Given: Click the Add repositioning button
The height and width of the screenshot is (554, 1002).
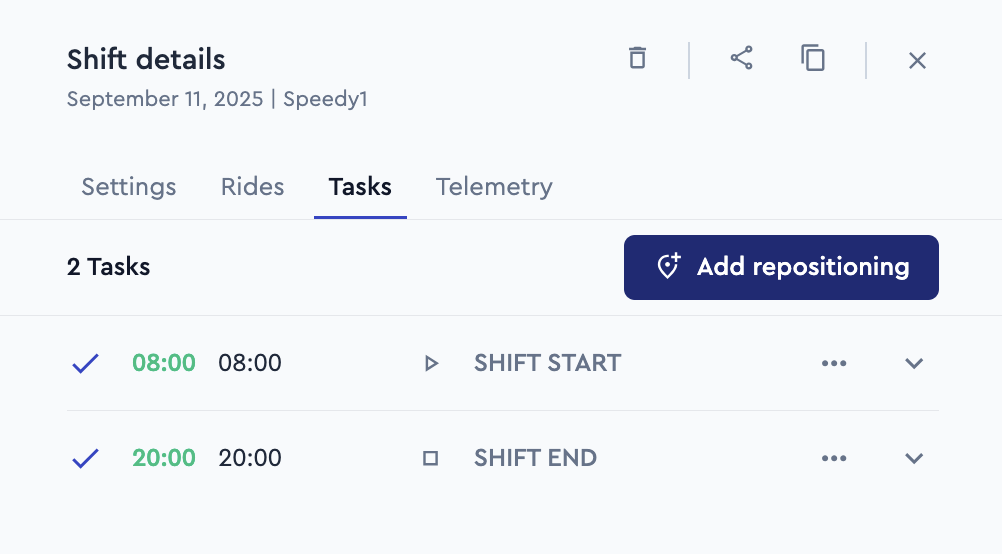Looking at the screenshot, I should [781, 267].
